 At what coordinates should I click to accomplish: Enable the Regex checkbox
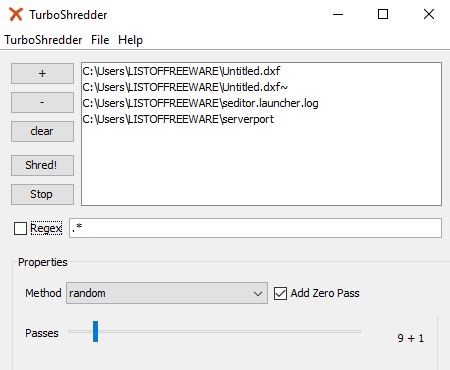click(x=20, y=228)
